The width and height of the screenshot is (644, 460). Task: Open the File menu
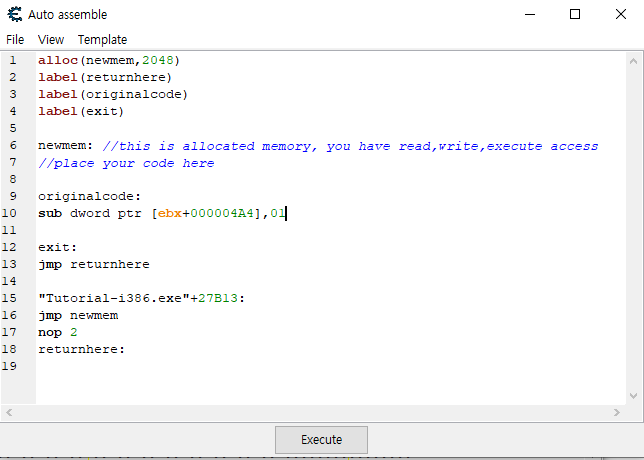[15, 39]
